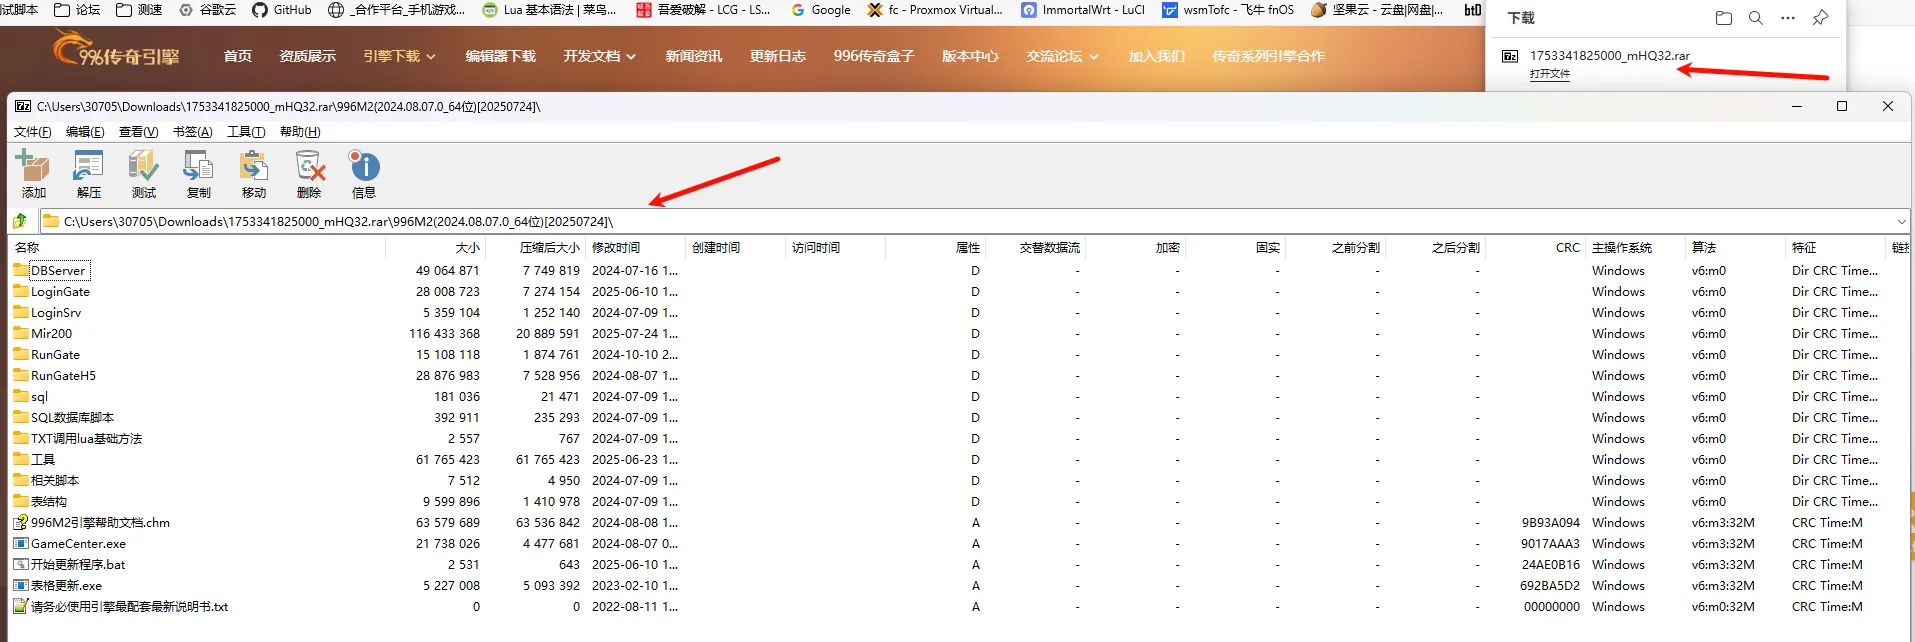Click search icon in download panel
Screen dimensions: 1915x642
coord(1755,18)
